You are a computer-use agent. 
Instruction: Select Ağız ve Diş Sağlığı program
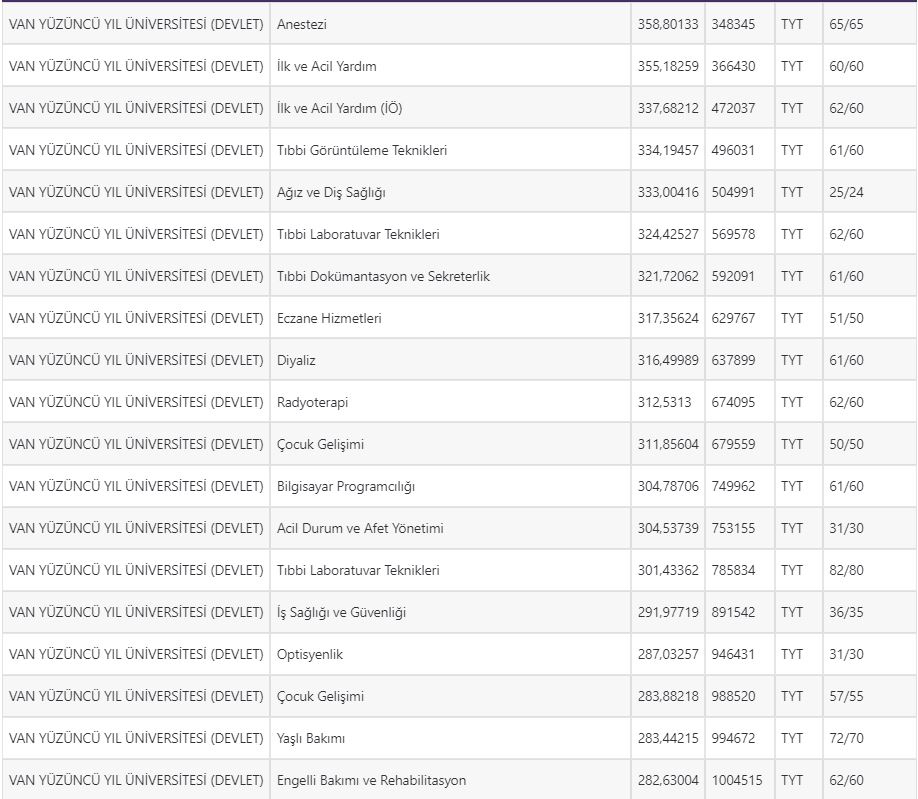point(331,193)
